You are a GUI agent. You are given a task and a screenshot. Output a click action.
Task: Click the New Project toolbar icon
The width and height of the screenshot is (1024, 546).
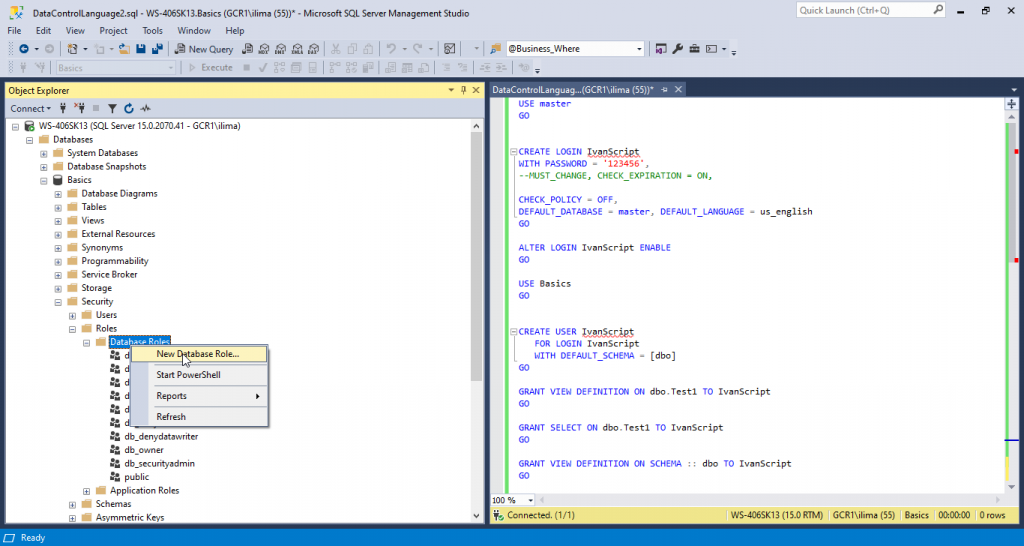(x=72, y=49)
